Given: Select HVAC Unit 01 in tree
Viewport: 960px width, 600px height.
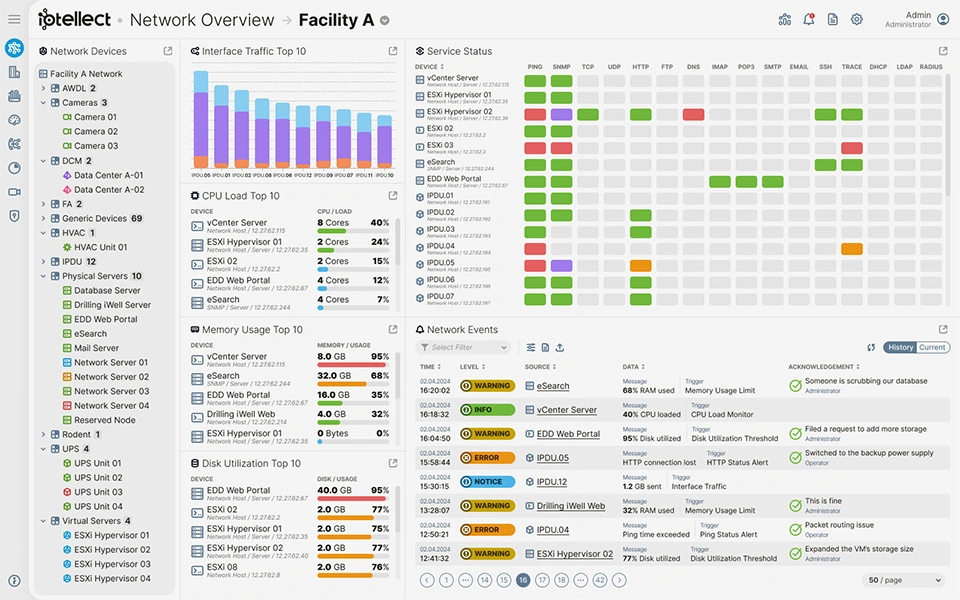Looking at the screenshot, I should [94, 247].
